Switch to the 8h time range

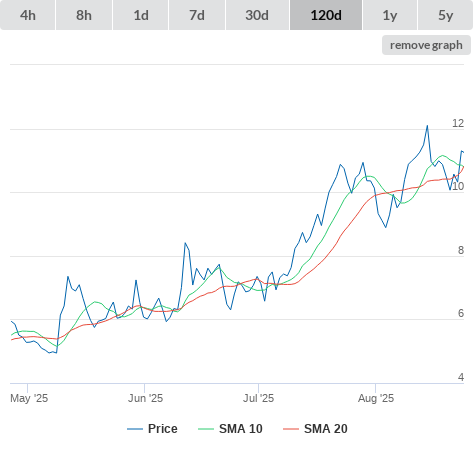click(84, 15)
